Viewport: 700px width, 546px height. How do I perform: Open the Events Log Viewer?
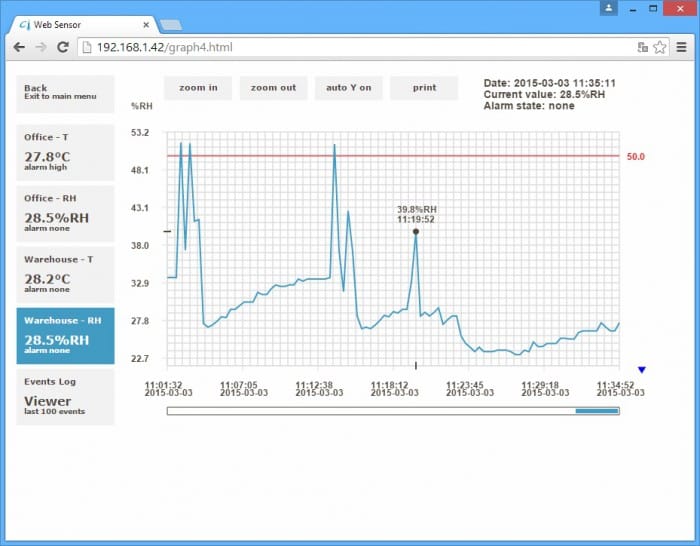pos(65,396)
